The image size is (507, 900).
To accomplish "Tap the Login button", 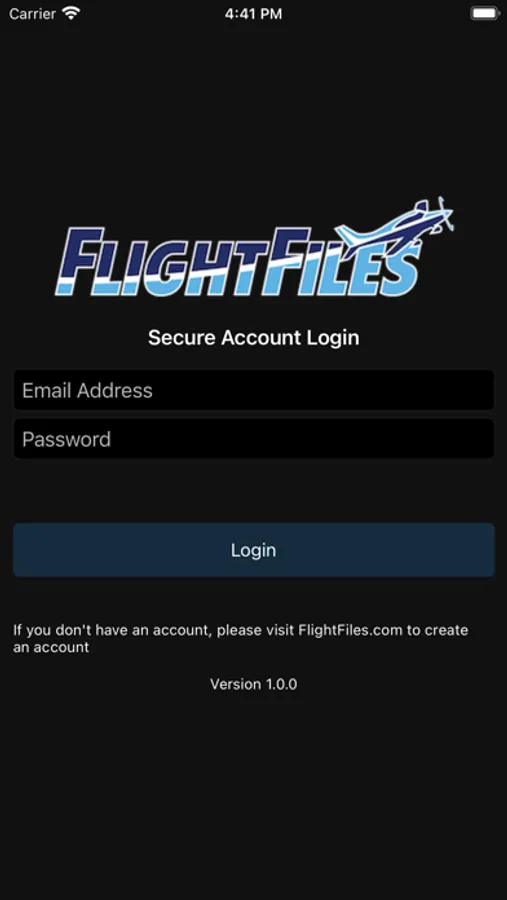I will tap(253, 549).
